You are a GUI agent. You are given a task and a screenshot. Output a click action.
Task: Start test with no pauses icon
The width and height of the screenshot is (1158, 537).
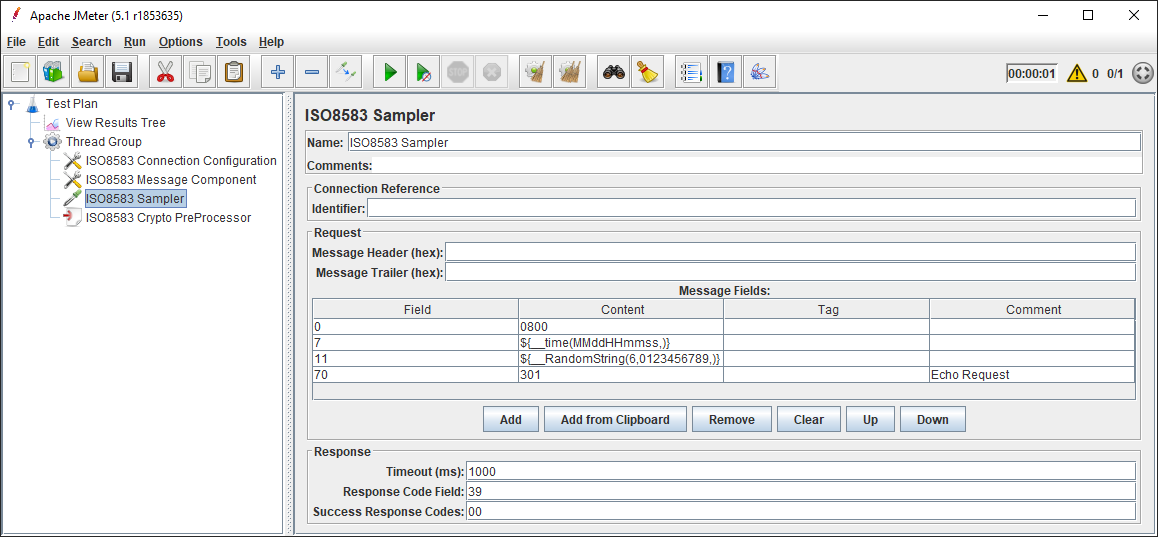(423, 72)
